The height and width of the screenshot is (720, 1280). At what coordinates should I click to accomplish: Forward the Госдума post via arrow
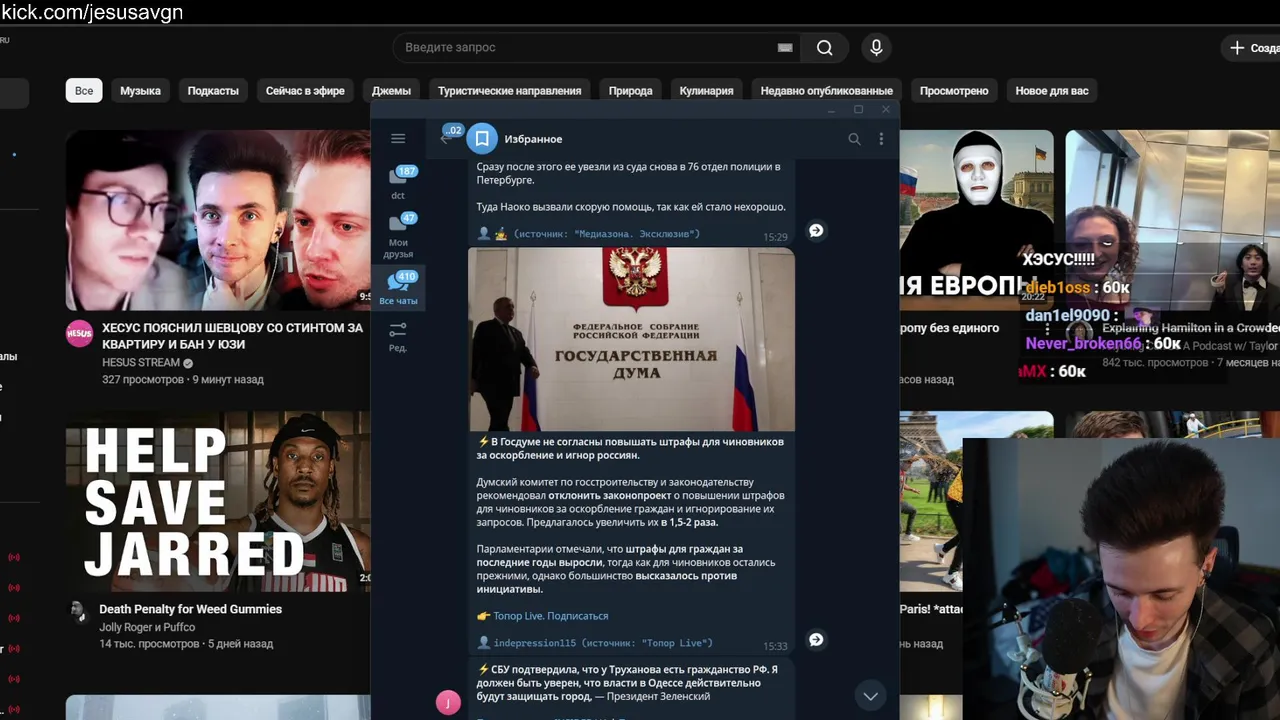tap(816, 639)
